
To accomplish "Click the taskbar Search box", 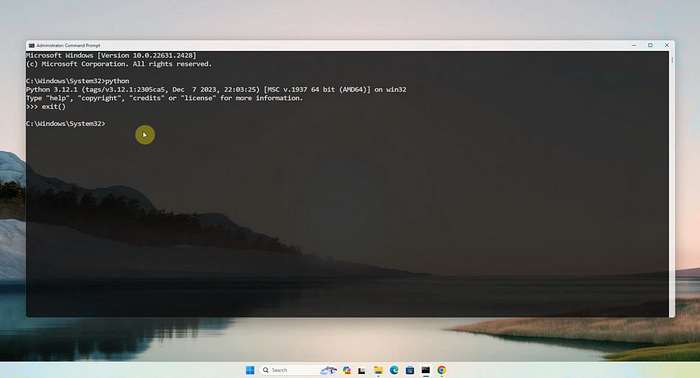I will pyautogui.click(x=298, y=370).
